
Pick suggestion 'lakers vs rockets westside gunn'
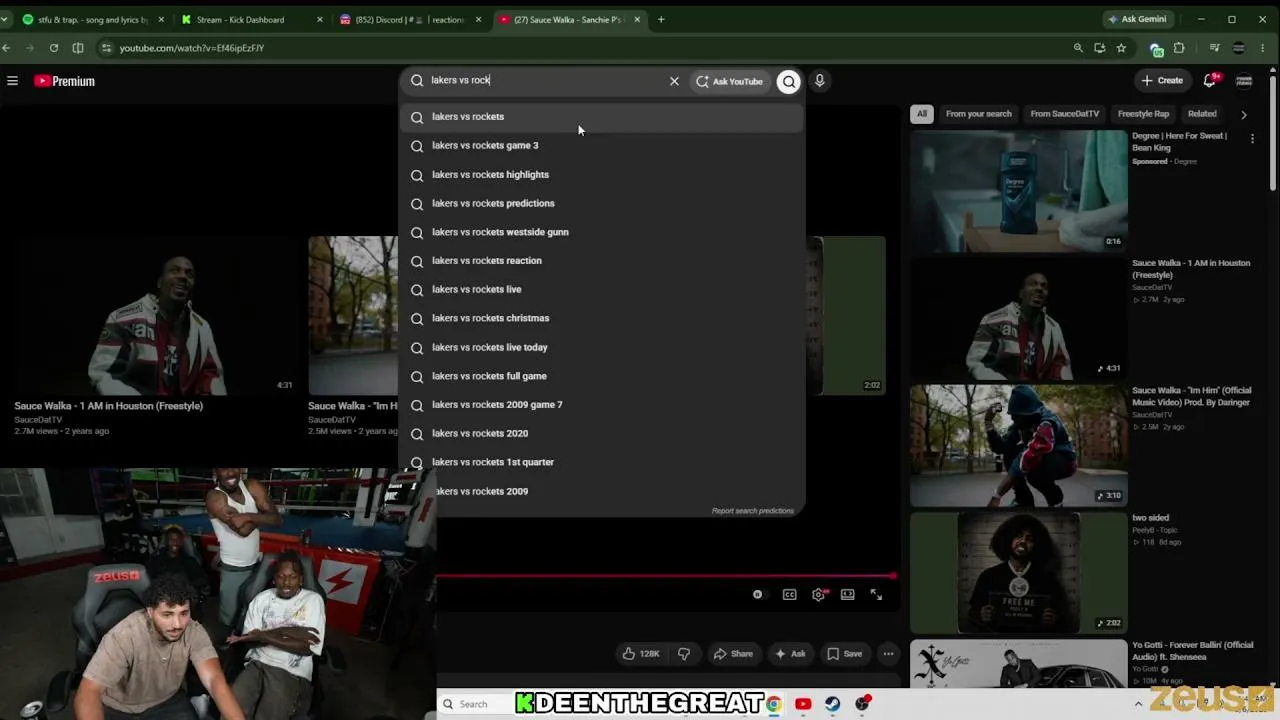click(x=602, y=232)
